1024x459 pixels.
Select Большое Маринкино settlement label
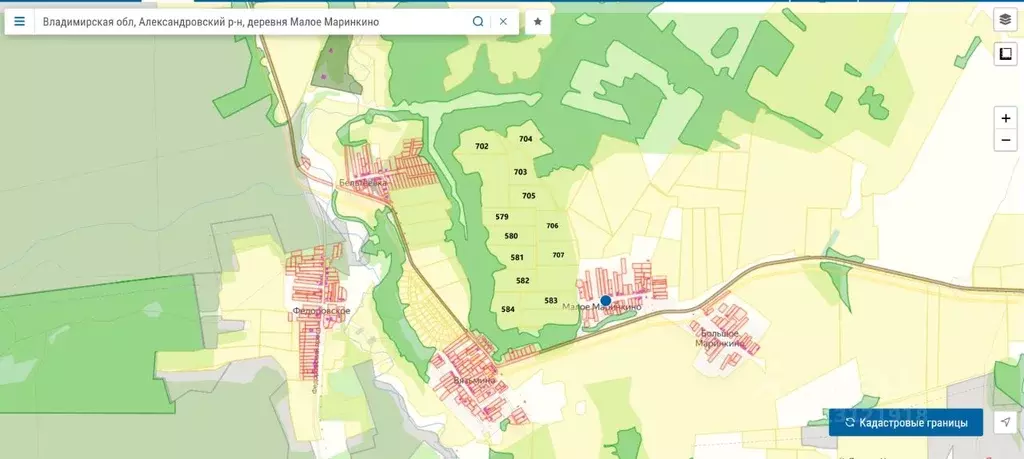point(720,338)
